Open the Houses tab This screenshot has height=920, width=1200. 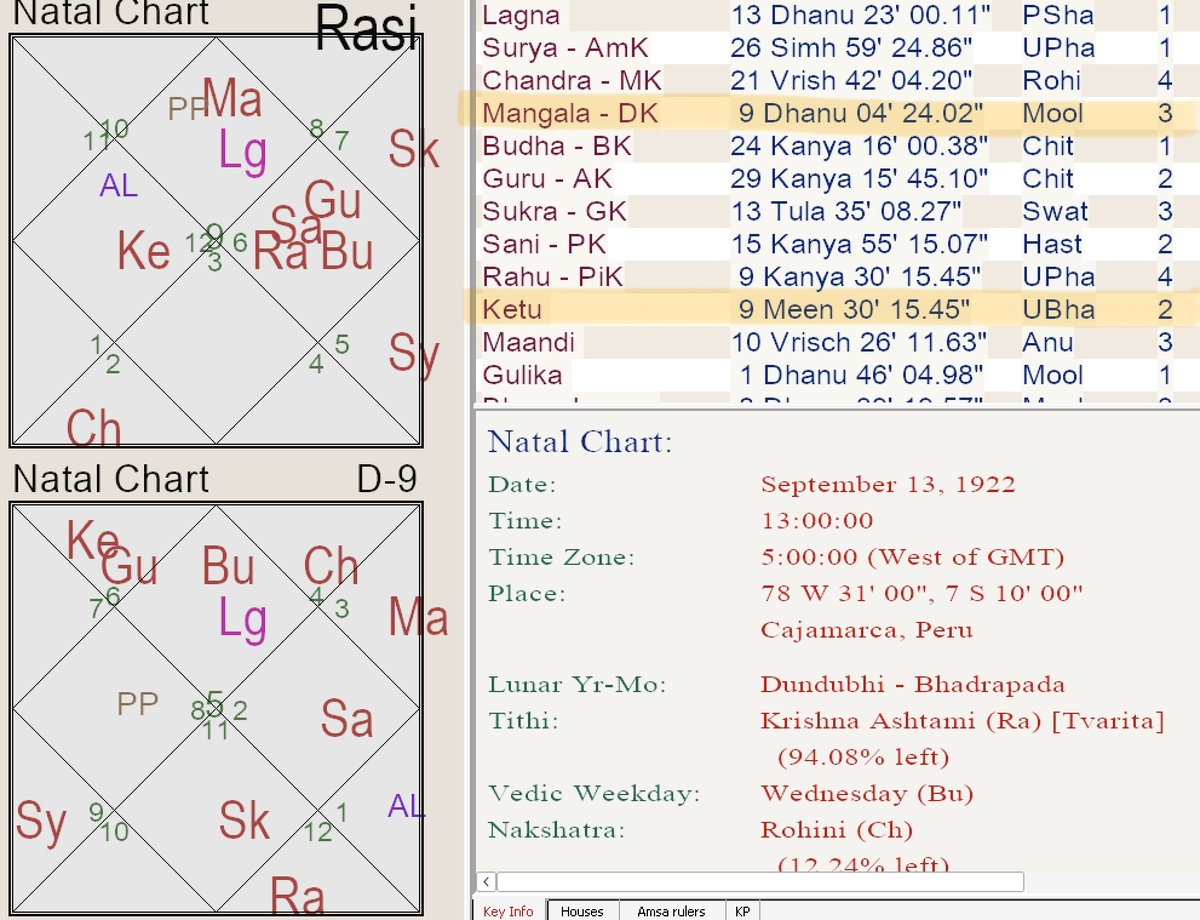[x=582, y=911]
